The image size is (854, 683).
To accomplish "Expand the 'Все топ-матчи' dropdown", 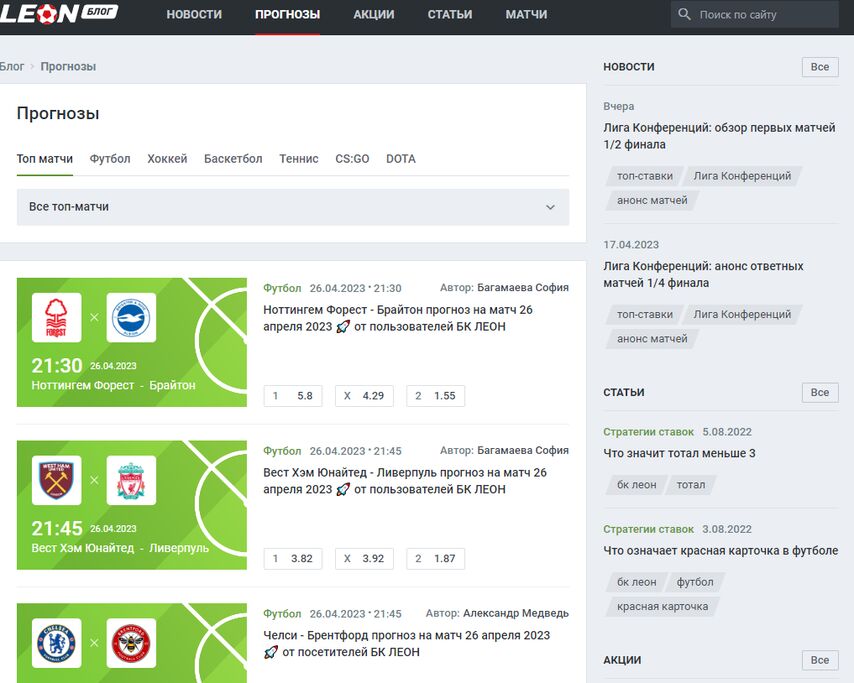I will click(293, 207).
